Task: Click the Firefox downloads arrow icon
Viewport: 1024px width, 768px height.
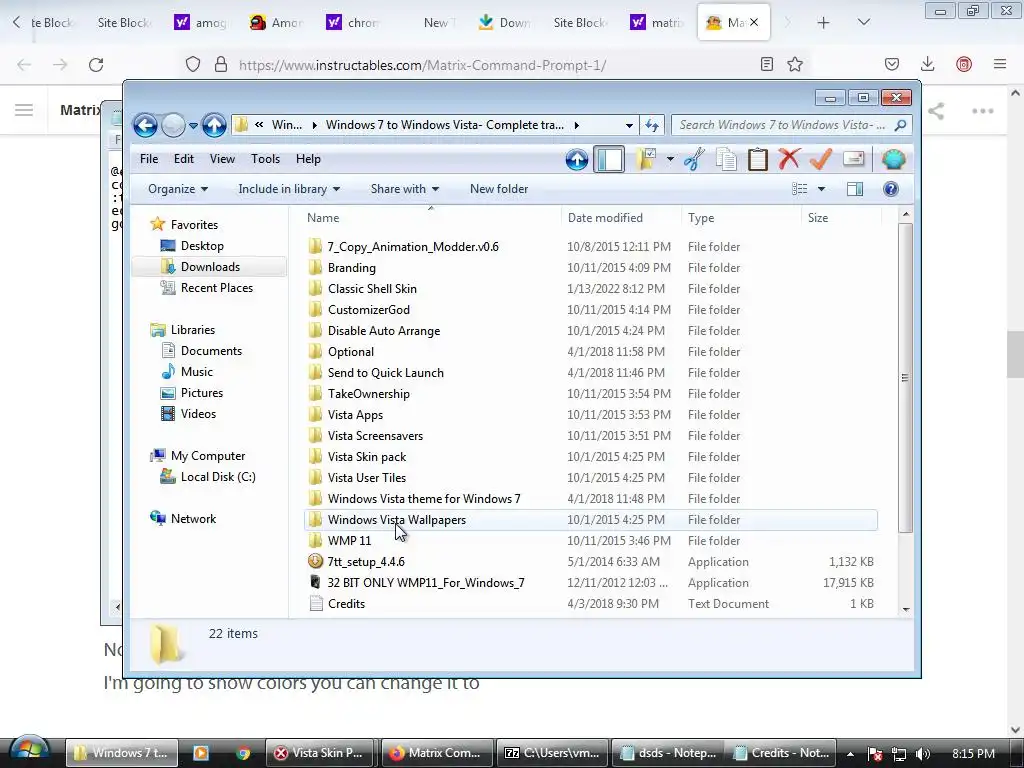Action: pyautogui.click(x=927, y=64)
